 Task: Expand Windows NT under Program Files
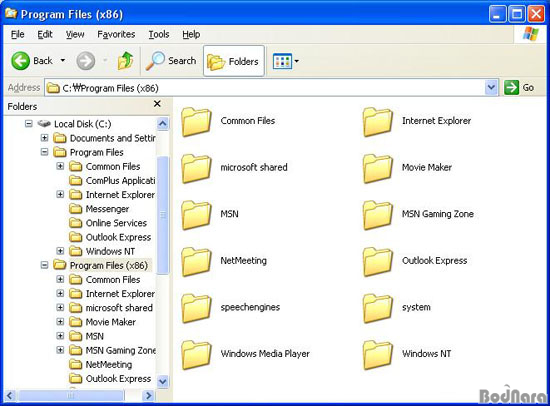point(60,251)
